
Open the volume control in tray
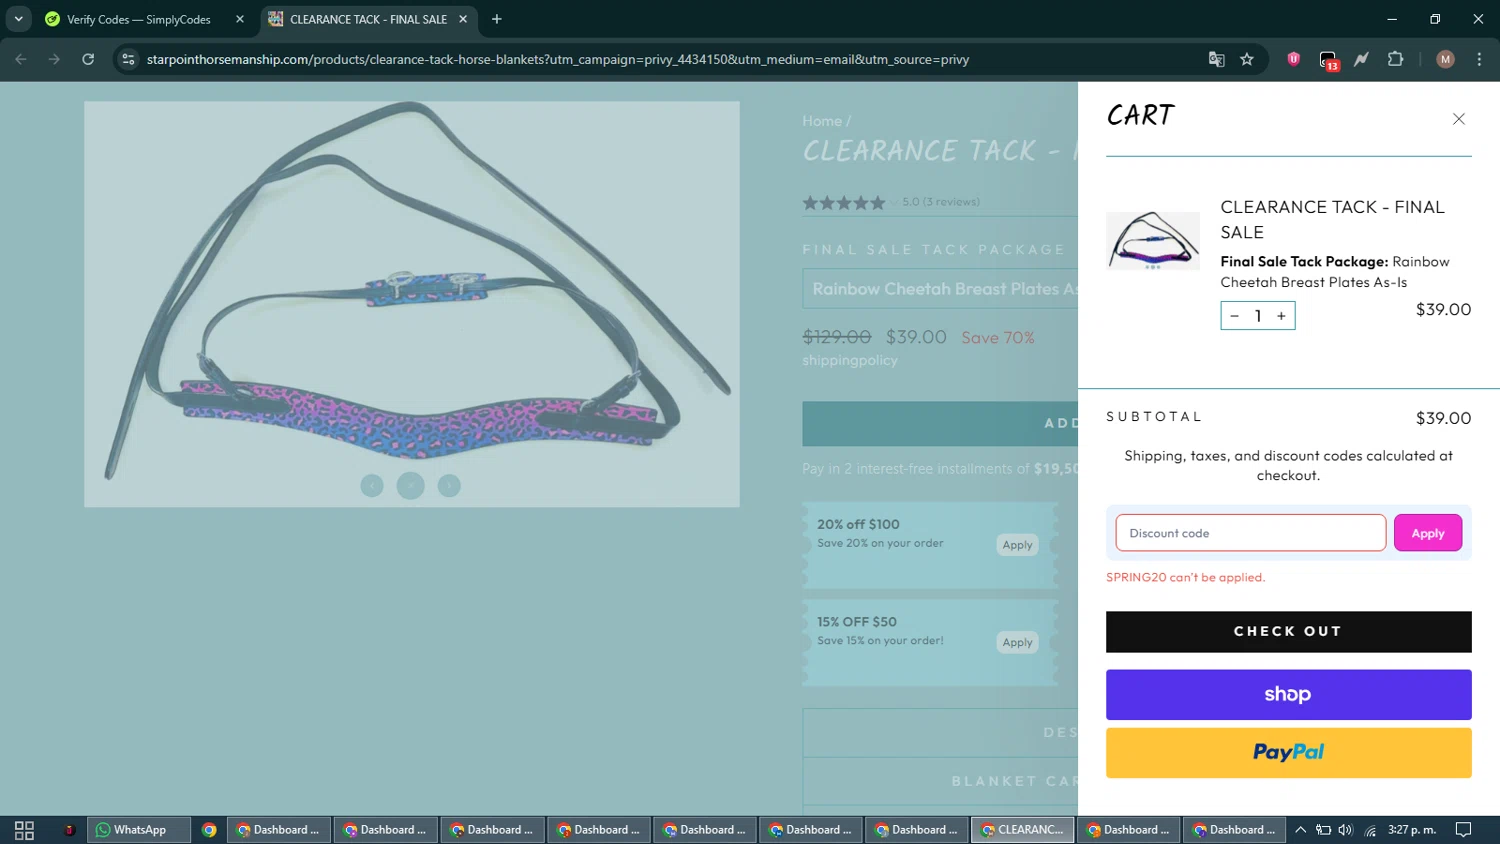1345,830
